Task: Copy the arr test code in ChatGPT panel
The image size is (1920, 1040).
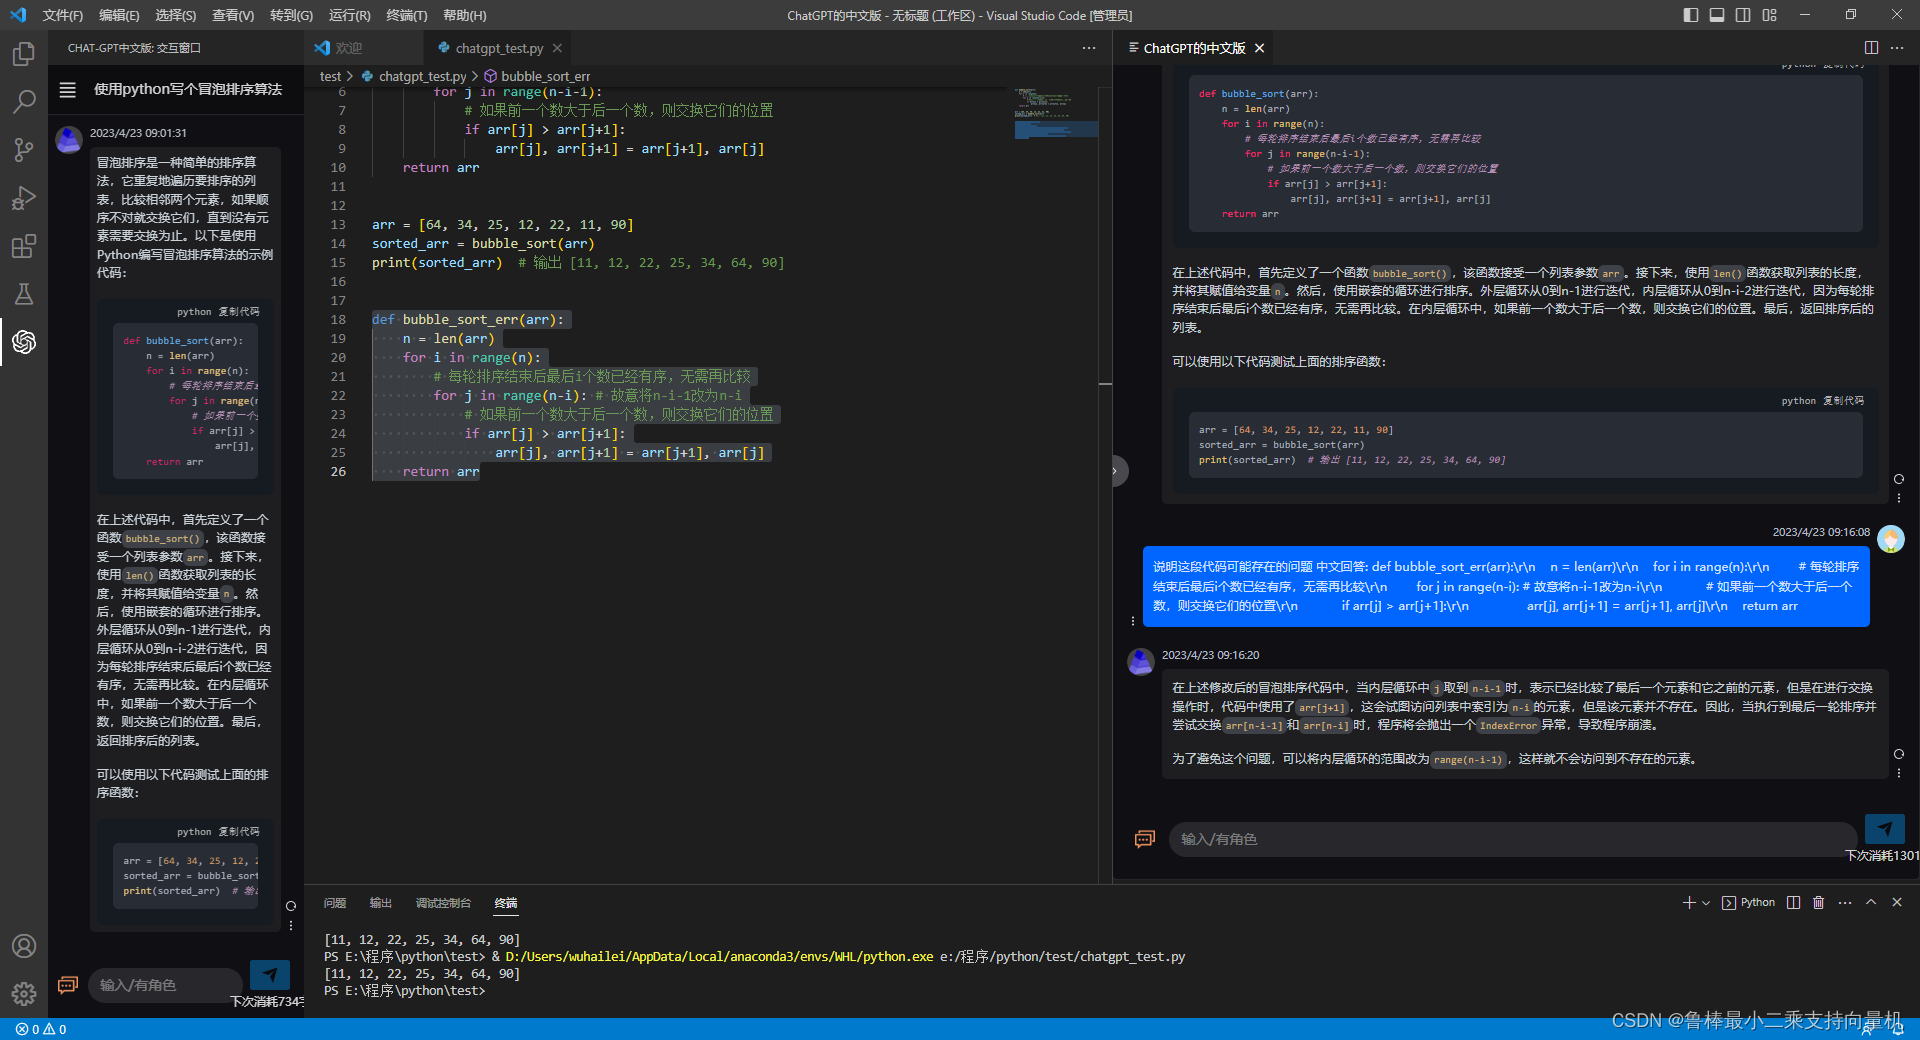Action: [1843, 401]
